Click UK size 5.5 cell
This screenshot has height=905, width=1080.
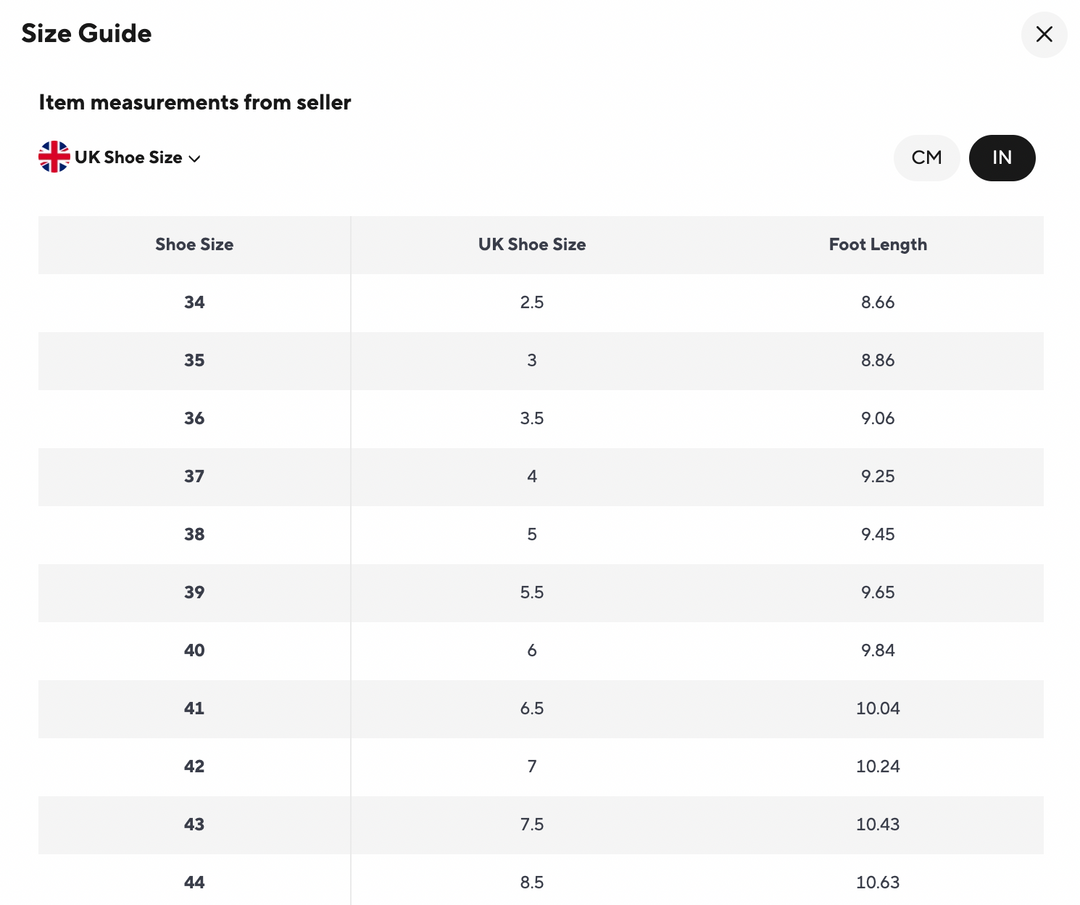(531, 592)
